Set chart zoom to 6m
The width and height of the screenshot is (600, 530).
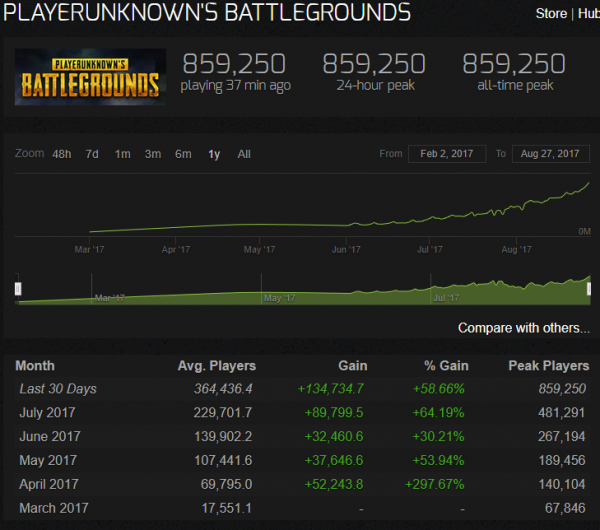point(183,154)
